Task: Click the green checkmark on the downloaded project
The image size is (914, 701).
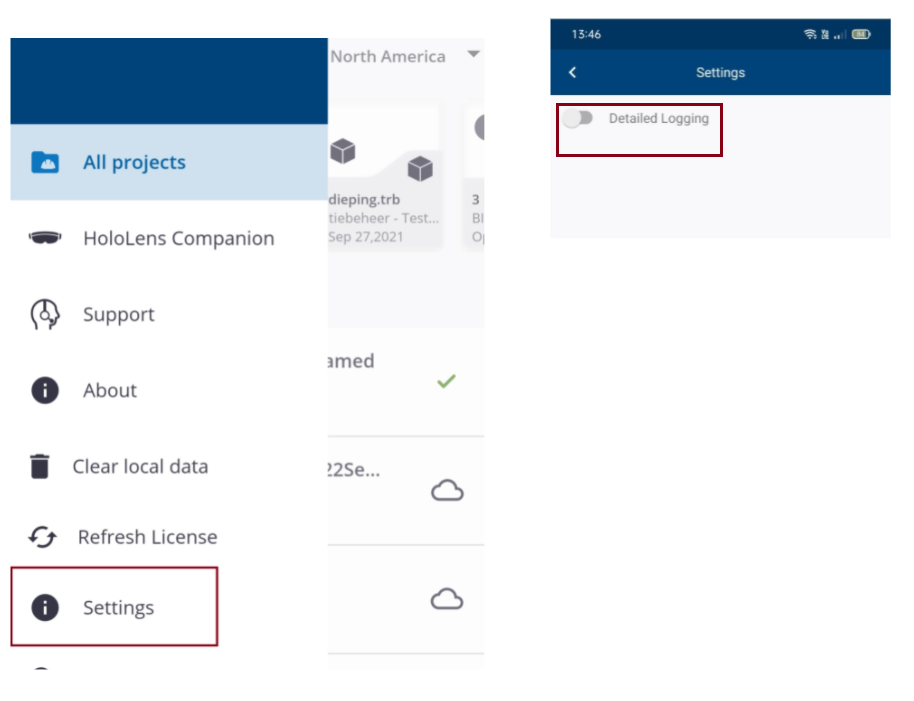Action: point(447,381)
